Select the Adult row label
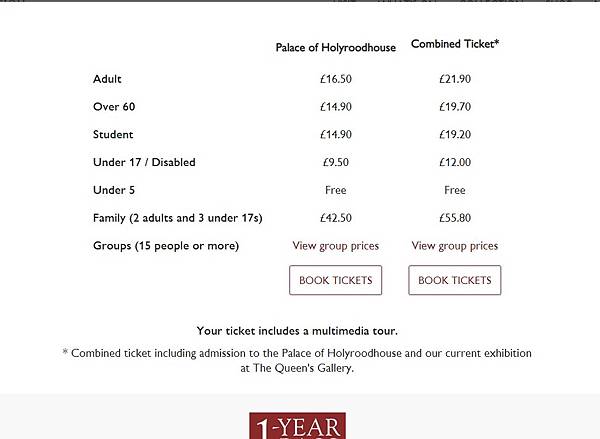The image size is (600, 439). tap(107, 79)
